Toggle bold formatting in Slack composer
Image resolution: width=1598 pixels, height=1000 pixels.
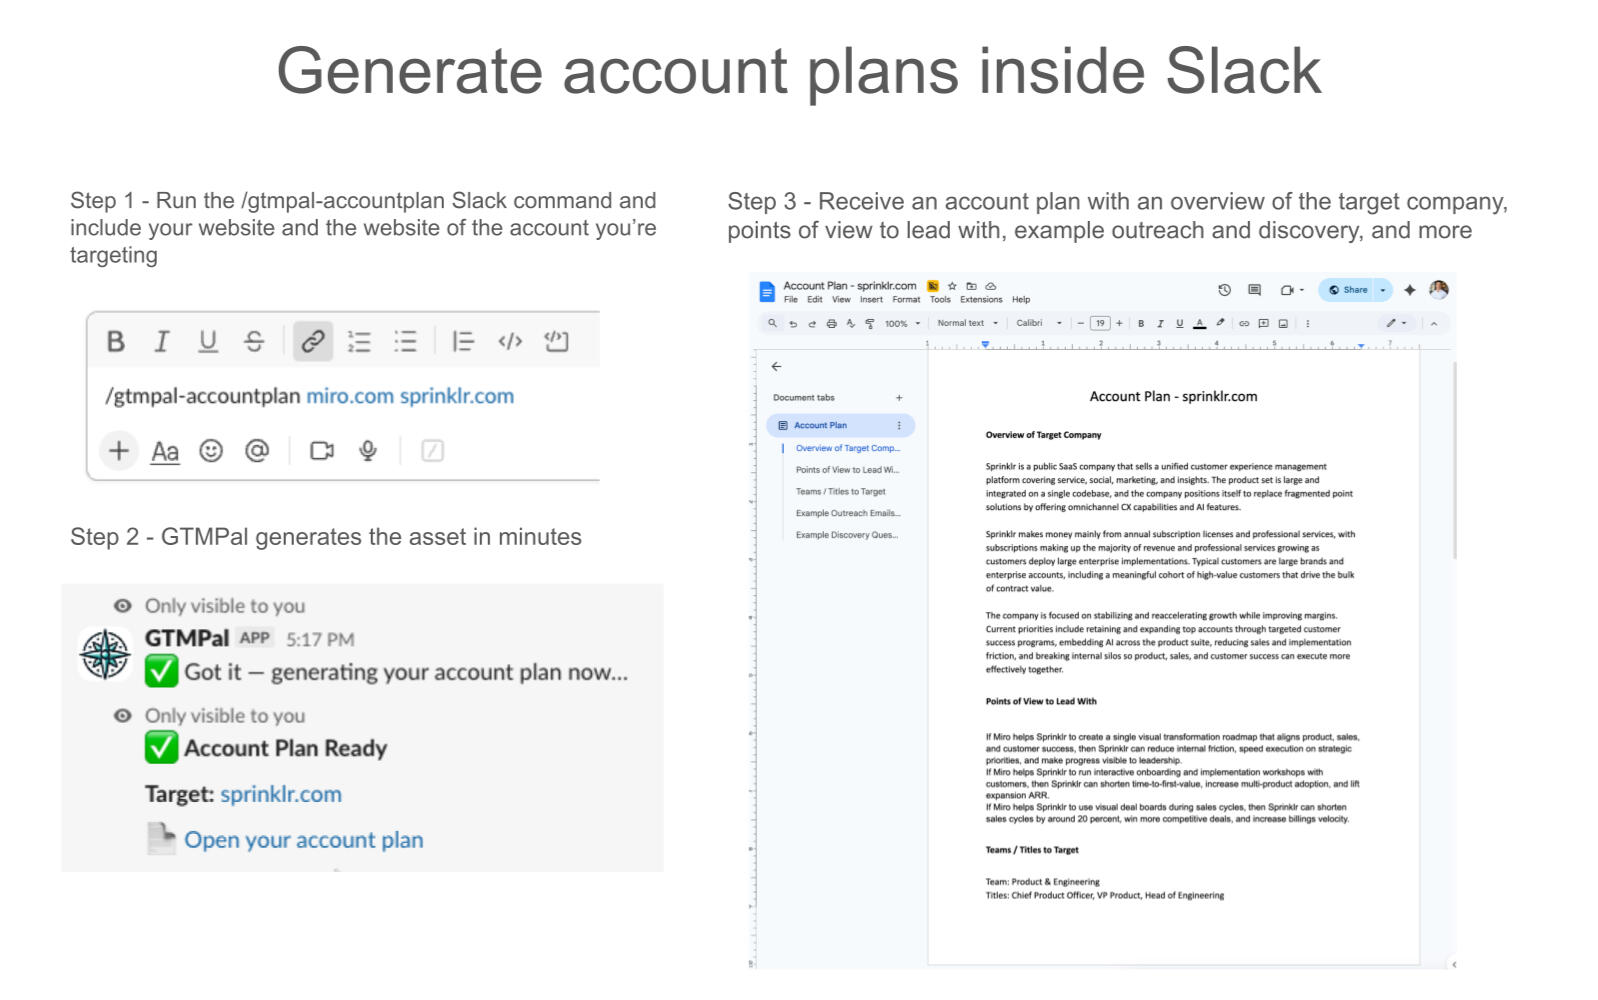116,342
